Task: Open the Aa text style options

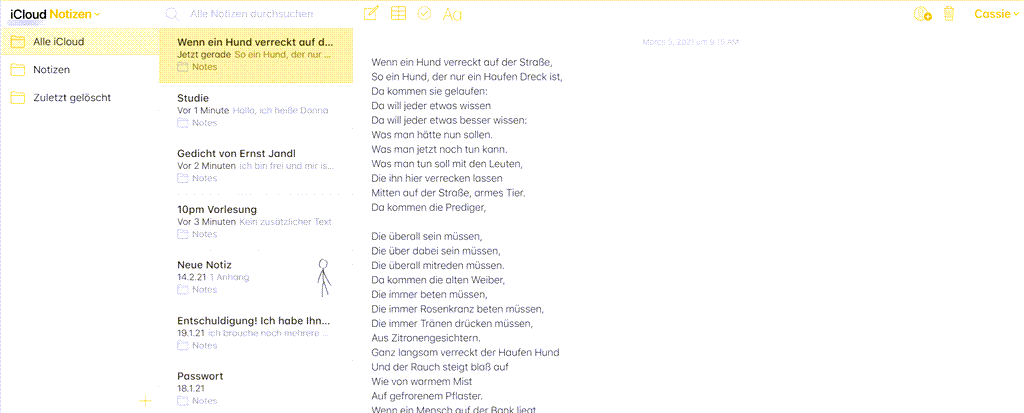Action: pos(452,14)
